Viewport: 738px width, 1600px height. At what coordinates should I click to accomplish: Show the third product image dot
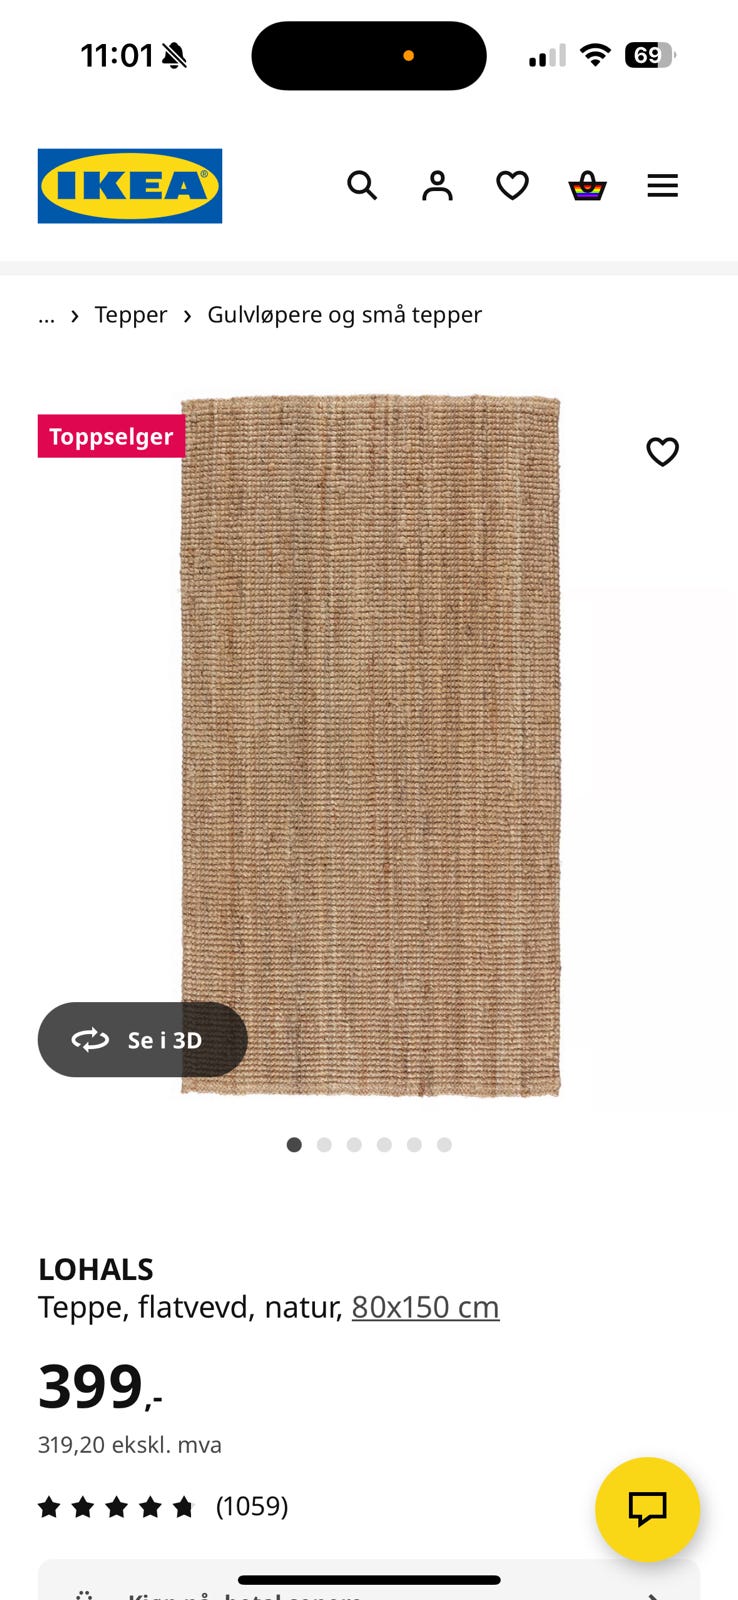(x=354, y=1145)
